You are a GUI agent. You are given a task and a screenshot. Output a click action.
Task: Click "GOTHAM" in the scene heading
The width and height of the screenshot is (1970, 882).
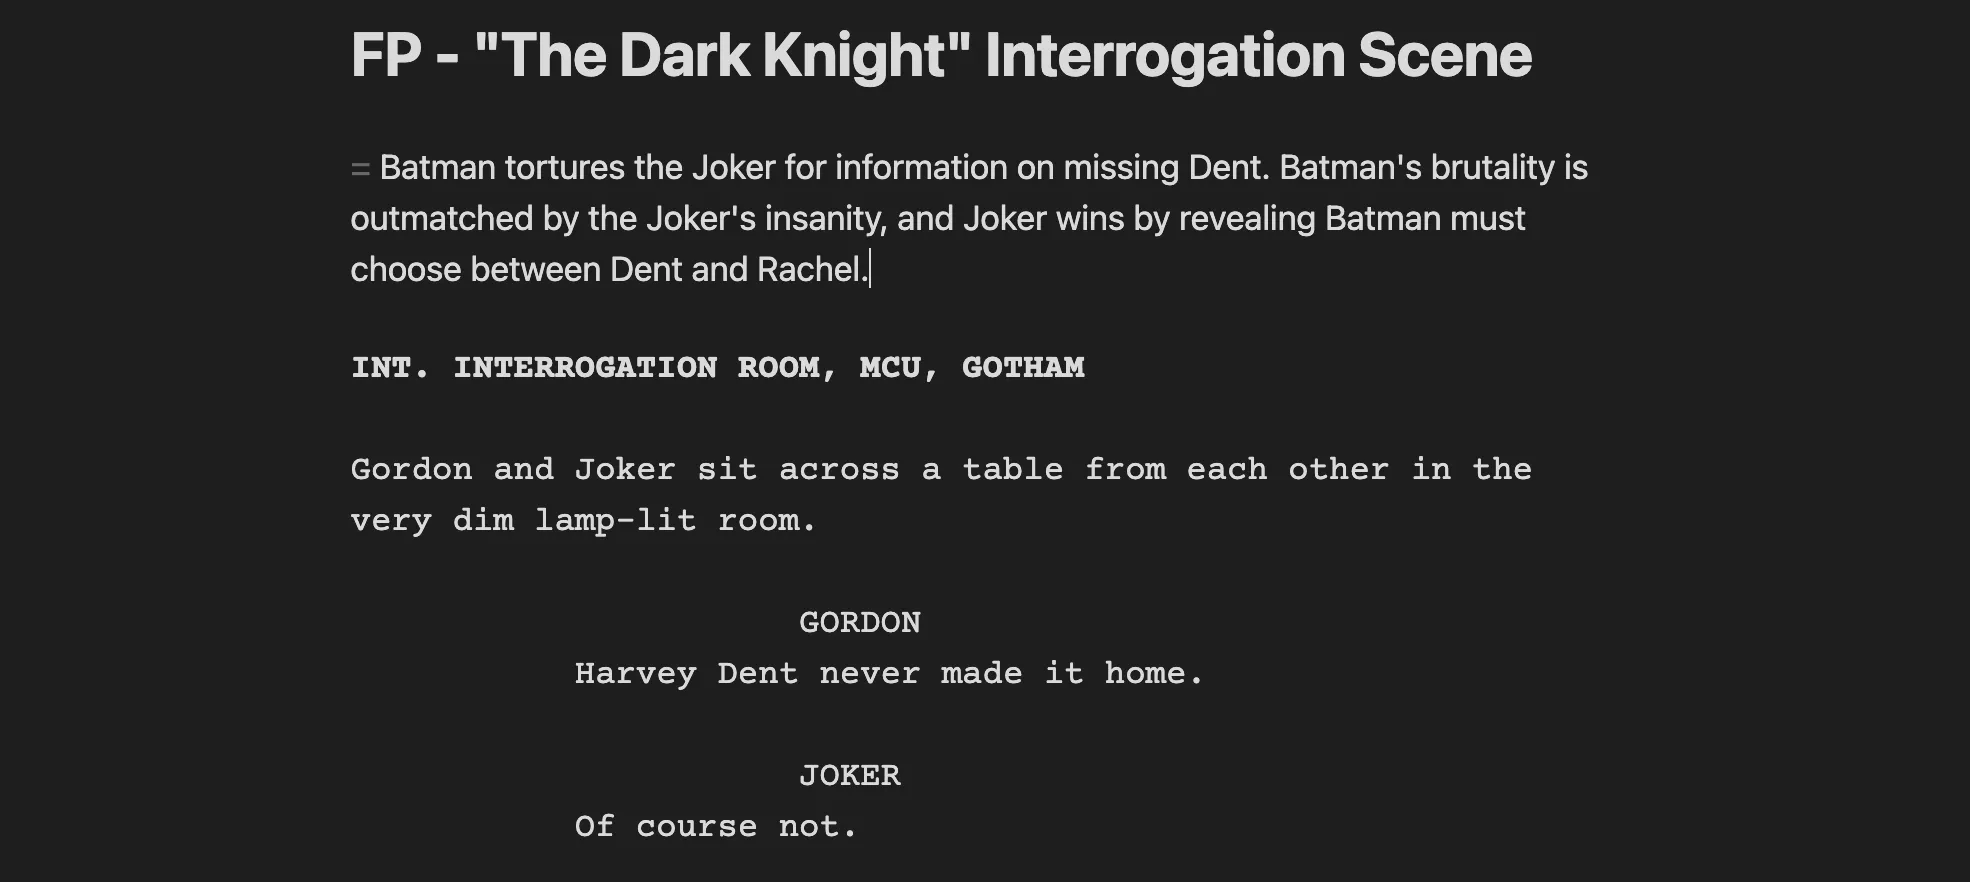1023,367
